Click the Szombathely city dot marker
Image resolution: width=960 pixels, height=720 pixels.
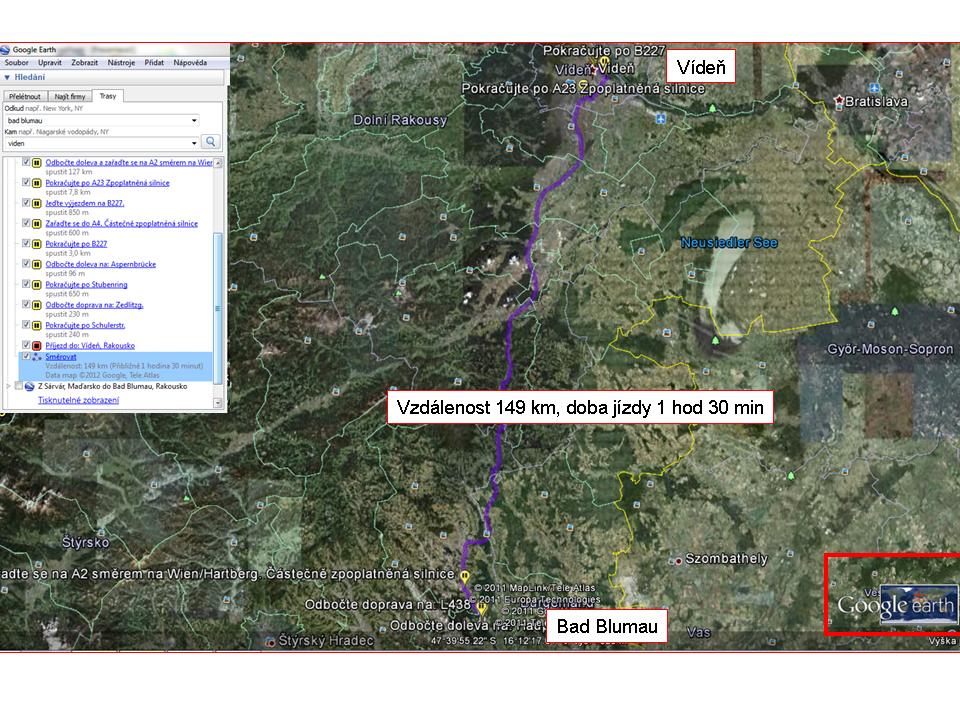tap(678, 560)
